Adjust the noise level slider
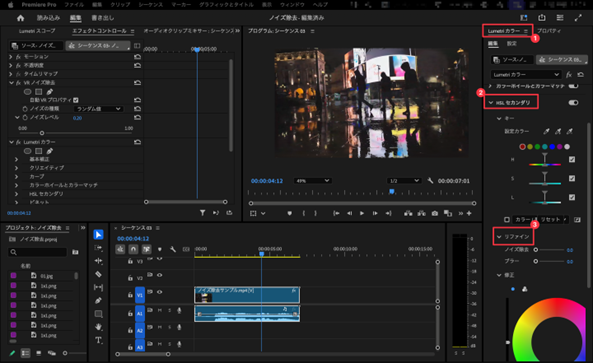The width and height of the screenshot is (593, 363). pos(42,133)
